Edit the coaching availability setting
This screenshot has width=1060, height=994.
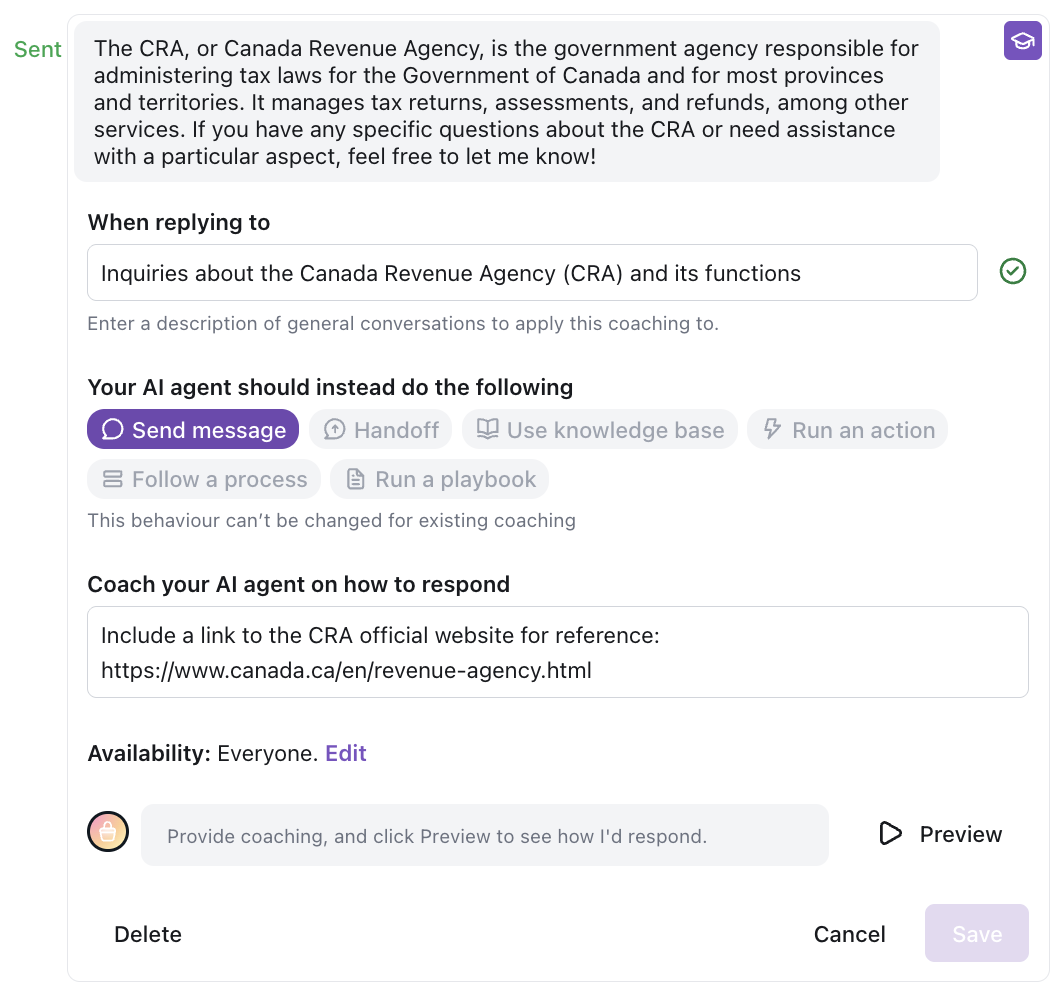(346, 753)
